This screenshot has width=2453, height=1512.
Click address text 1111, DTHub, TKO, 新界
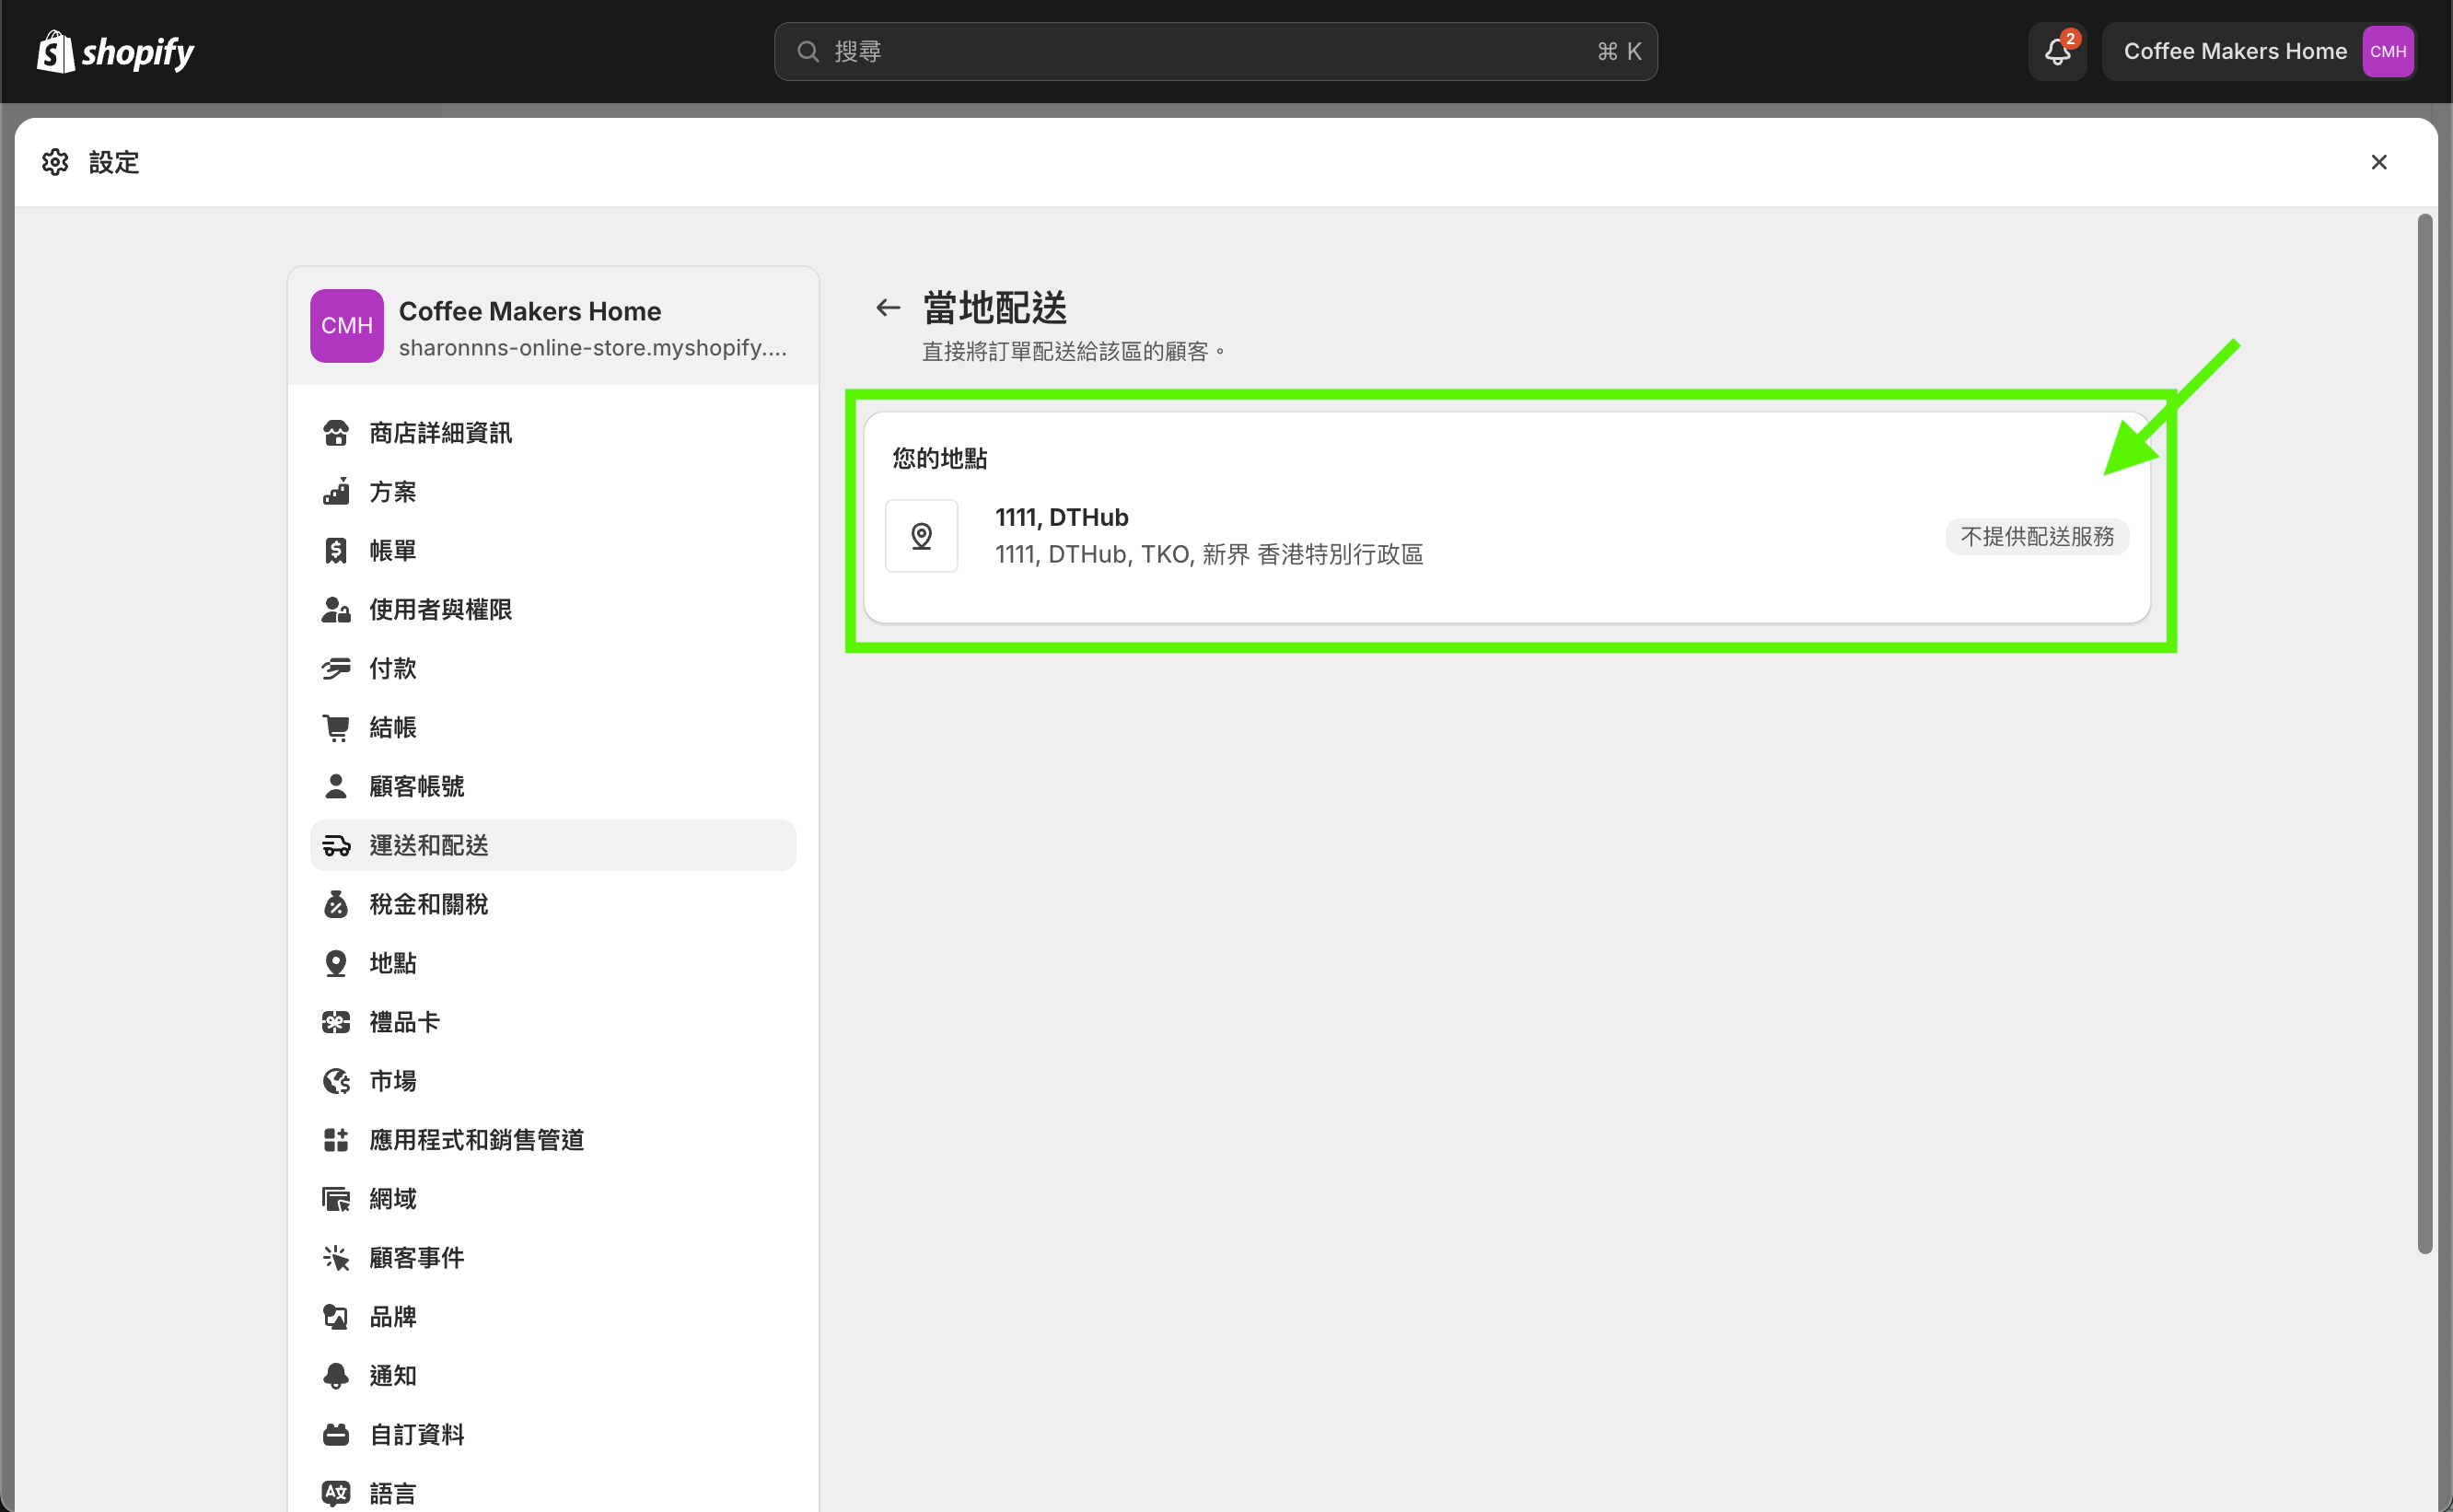coord(1209,555)
